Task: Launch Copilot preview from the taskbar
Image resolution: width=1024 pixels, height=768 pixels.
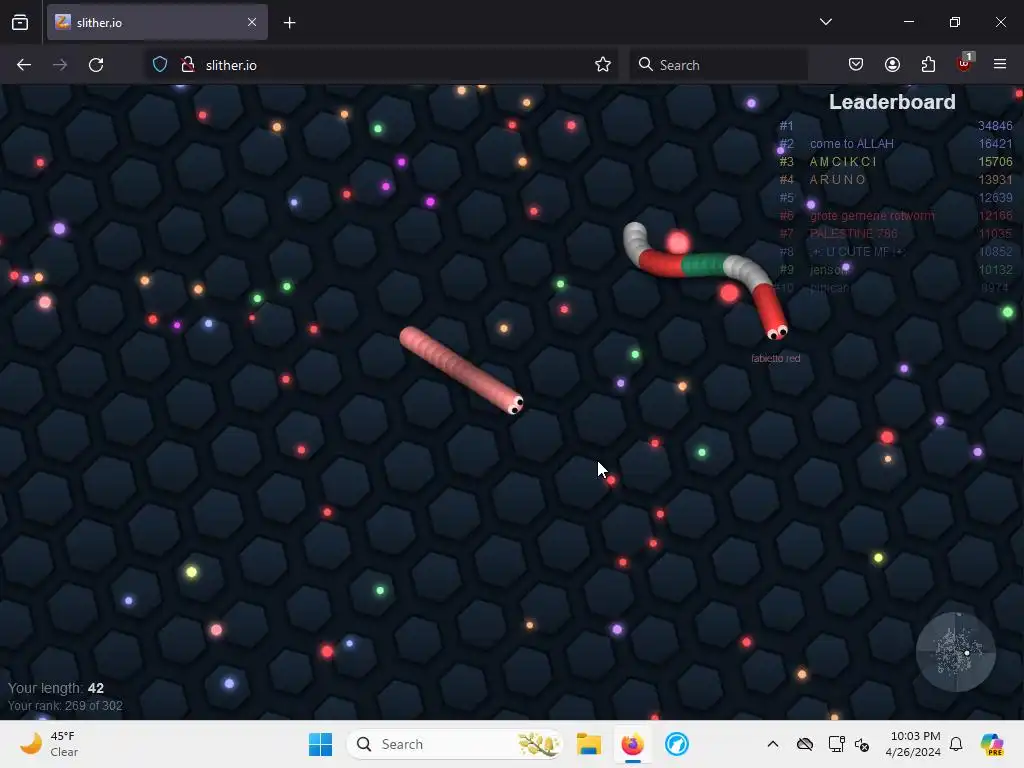Action: pyautogui.click(x=992, y=744)
